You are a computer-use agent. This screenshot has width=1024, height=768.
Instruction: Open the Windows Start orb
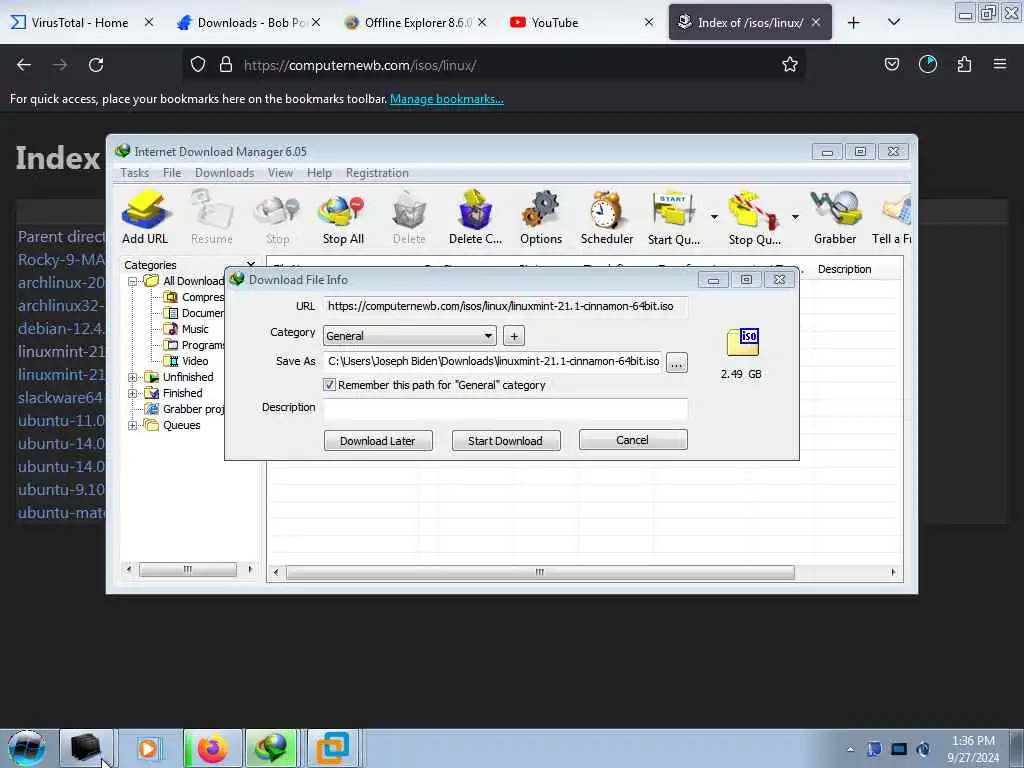click(27, 748)
